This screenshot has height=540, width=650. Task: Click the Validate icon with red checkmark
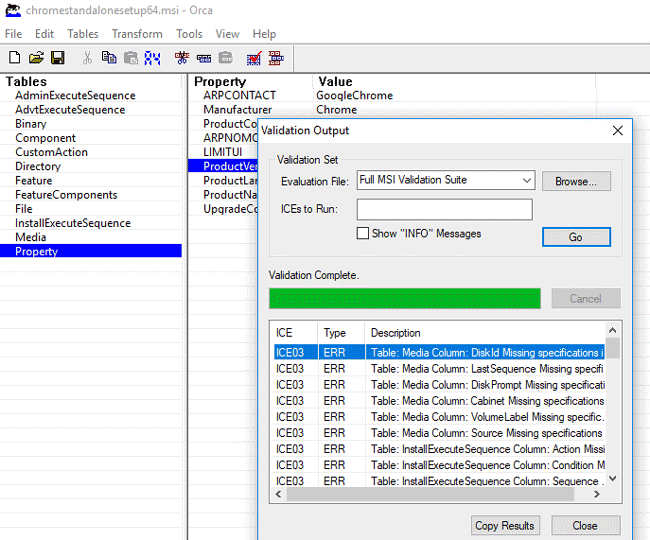coord(254,58)
